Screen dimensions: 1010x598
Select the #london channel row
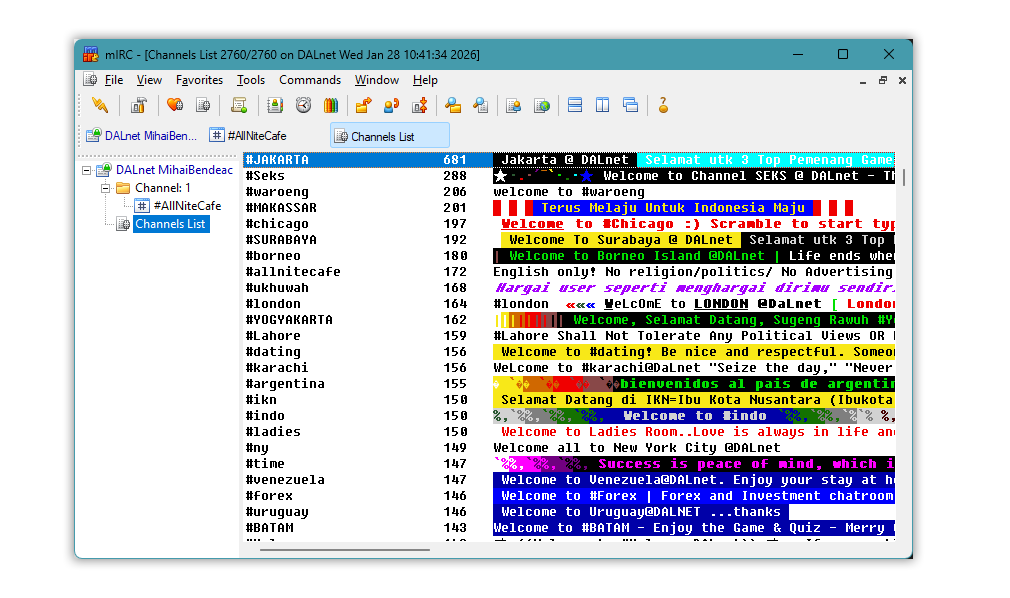pos(569,304)
